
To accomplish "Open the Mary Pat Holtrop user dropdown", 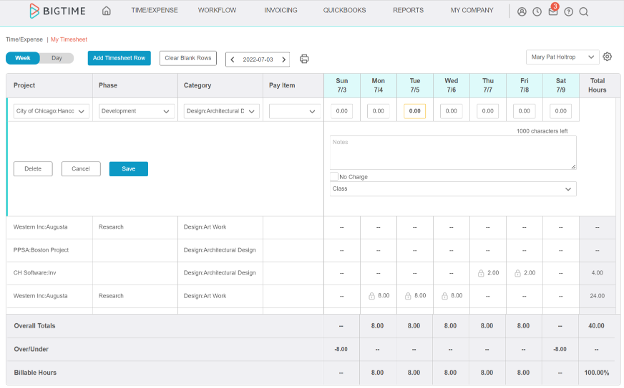I will click(x=563, y=57).
